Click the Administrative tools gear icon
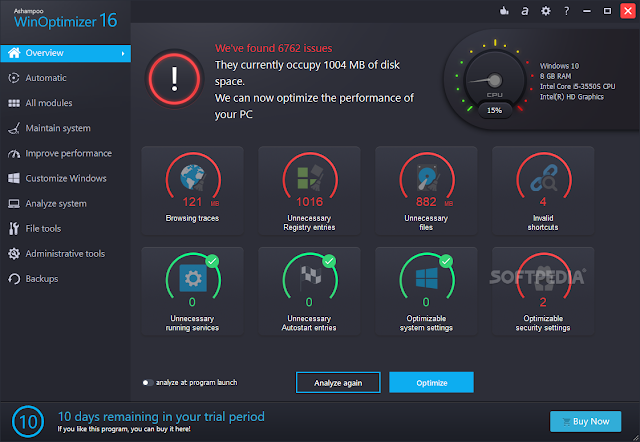 point(14,253)
